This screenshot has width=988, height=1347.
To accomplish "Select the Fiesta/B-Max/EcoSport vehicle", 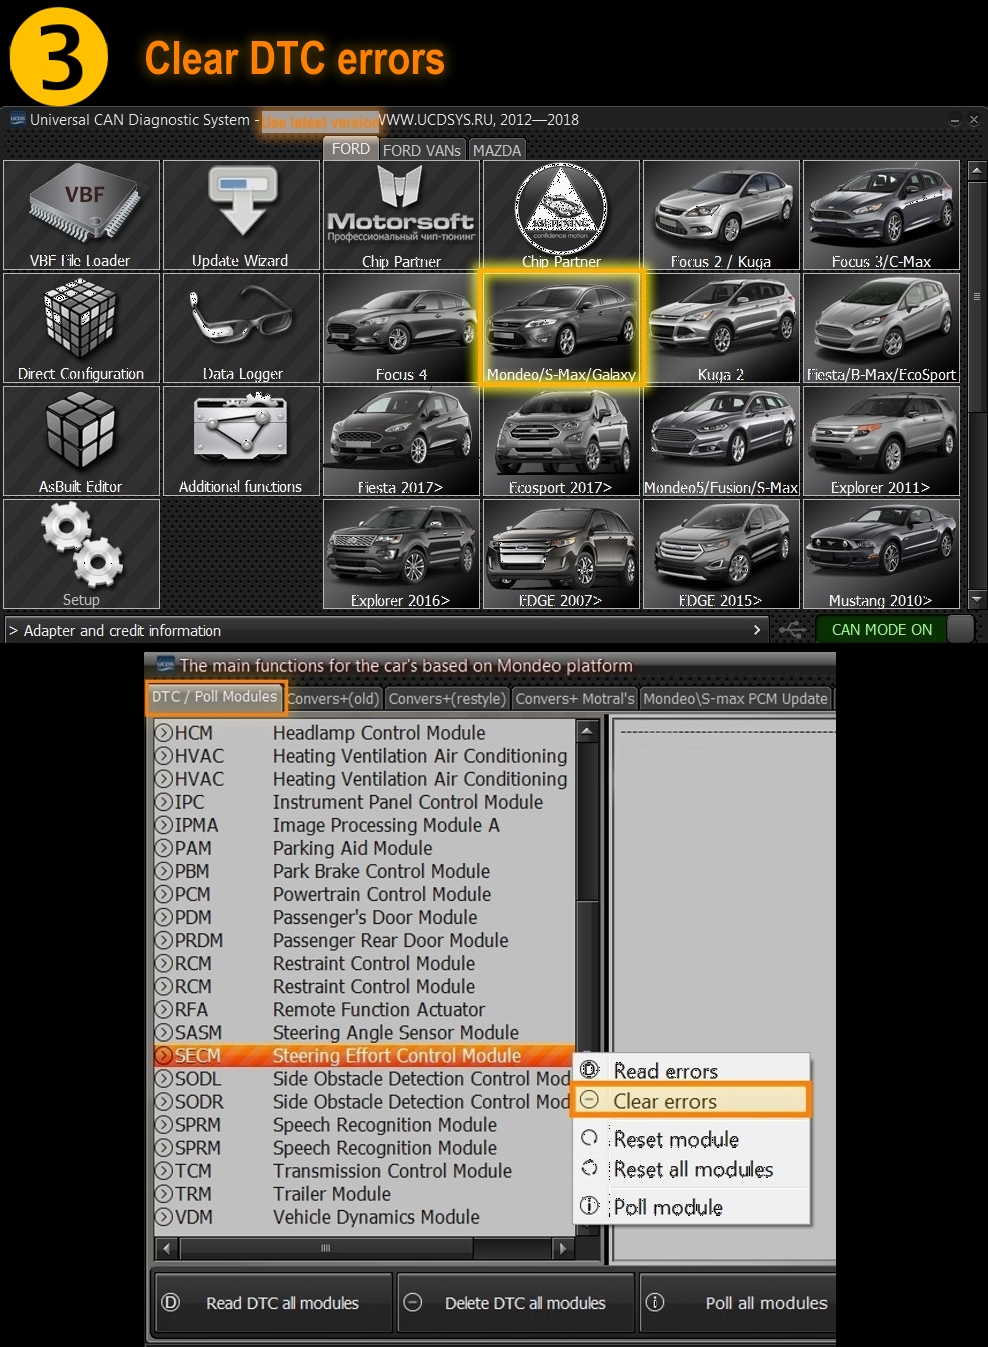I will click(x=881, y=328).
